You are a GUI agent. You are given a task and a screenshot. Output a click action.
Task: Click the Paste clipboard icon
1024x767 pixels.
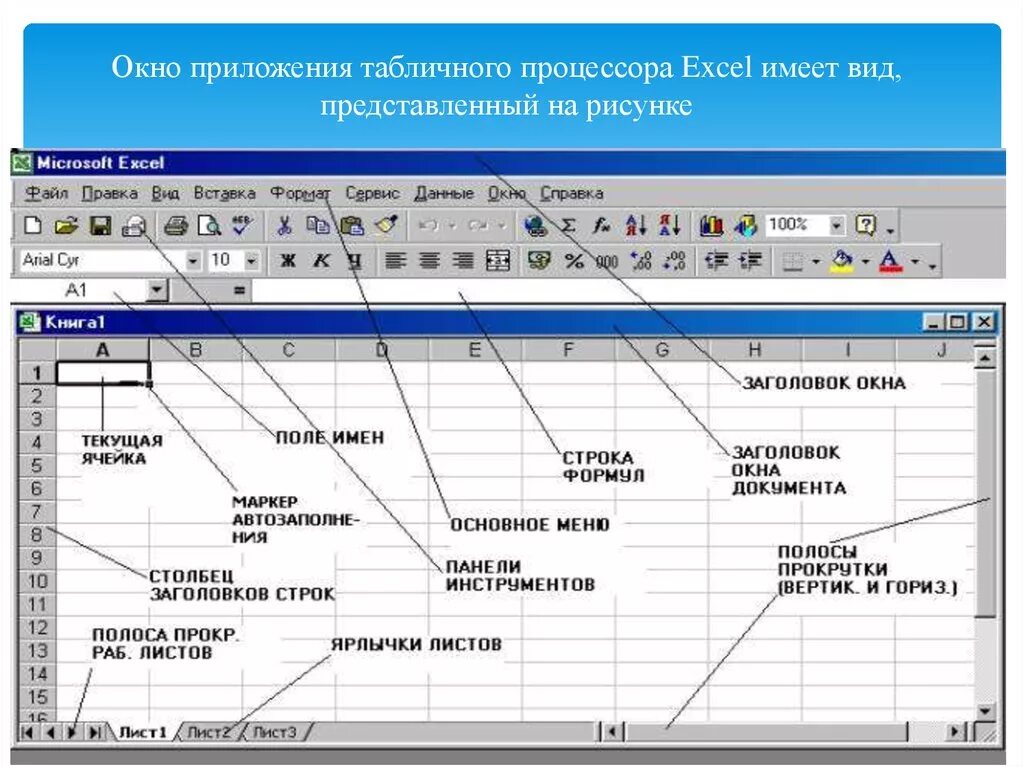[352, 226]
